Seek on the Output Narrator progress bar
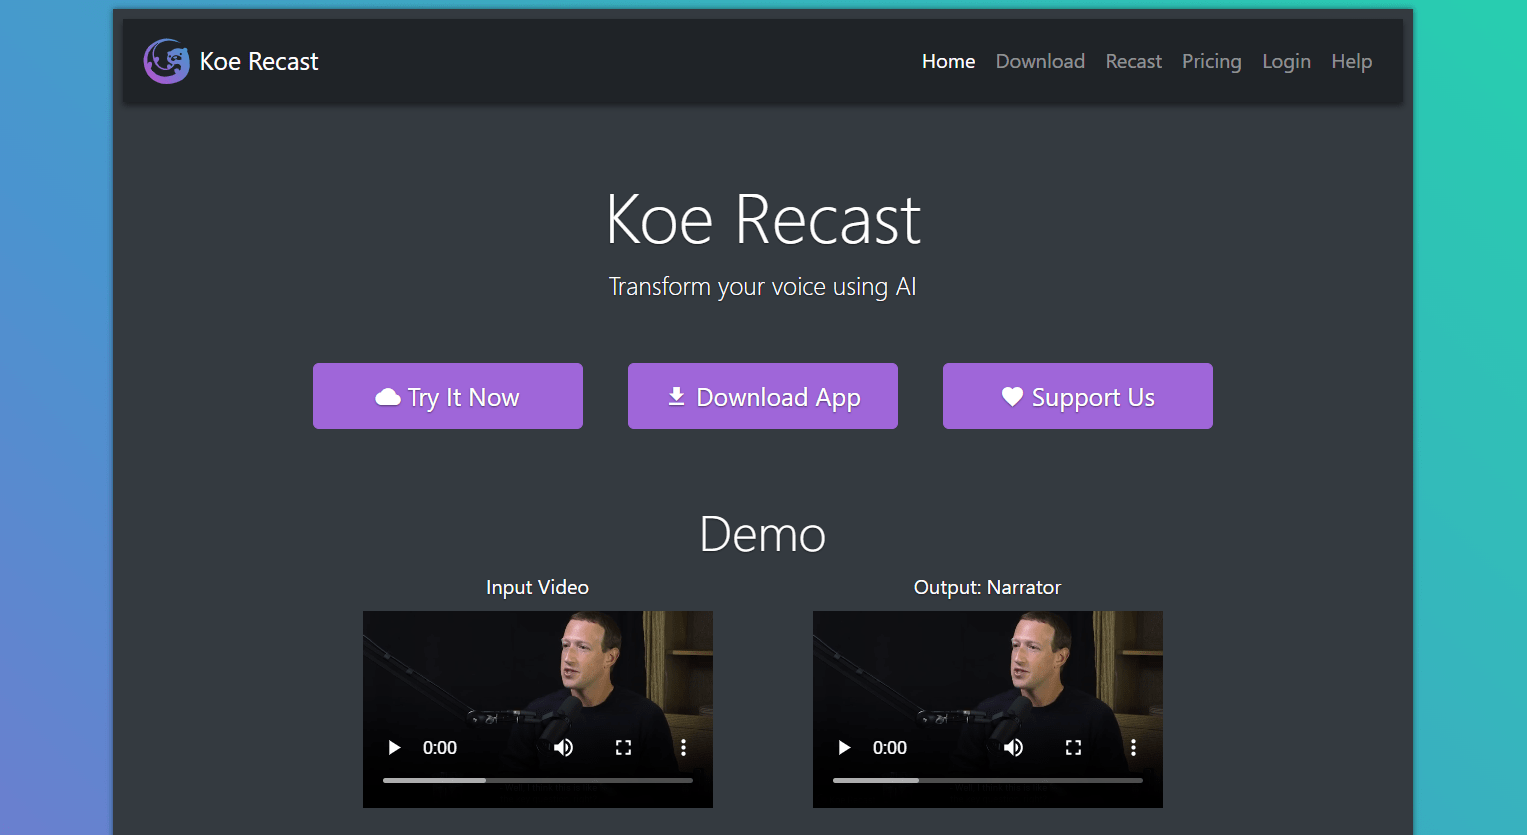 click(x=988, y=780)
